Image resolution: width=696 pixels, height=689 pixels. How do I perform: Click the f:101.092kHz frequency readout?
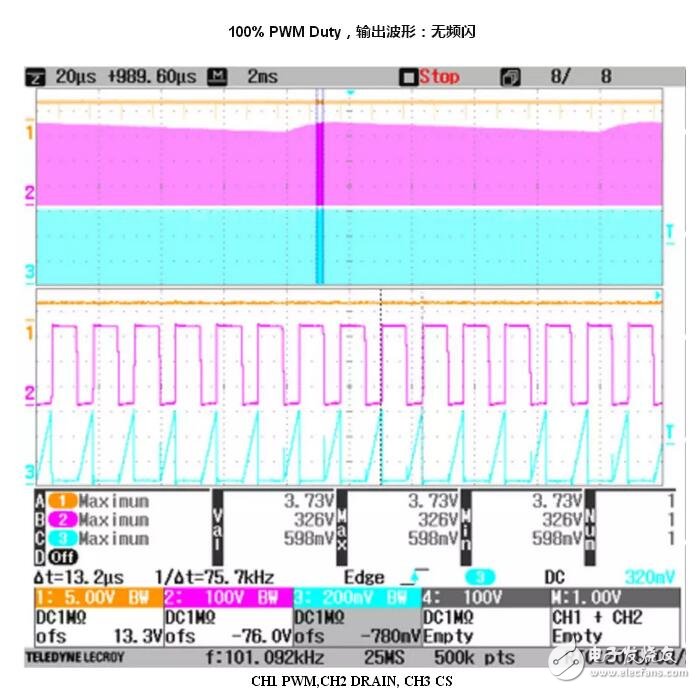click(265, 657)
